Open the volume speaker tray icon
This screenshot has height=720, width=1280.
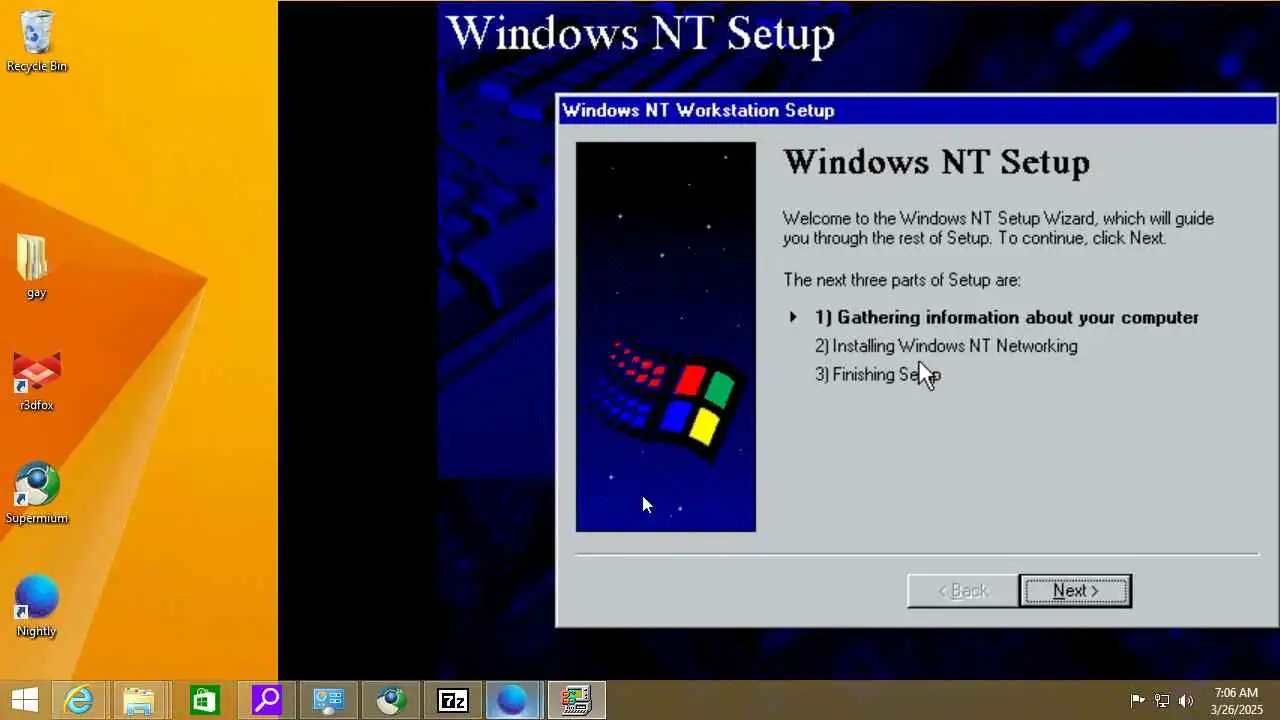point(1186,701)
